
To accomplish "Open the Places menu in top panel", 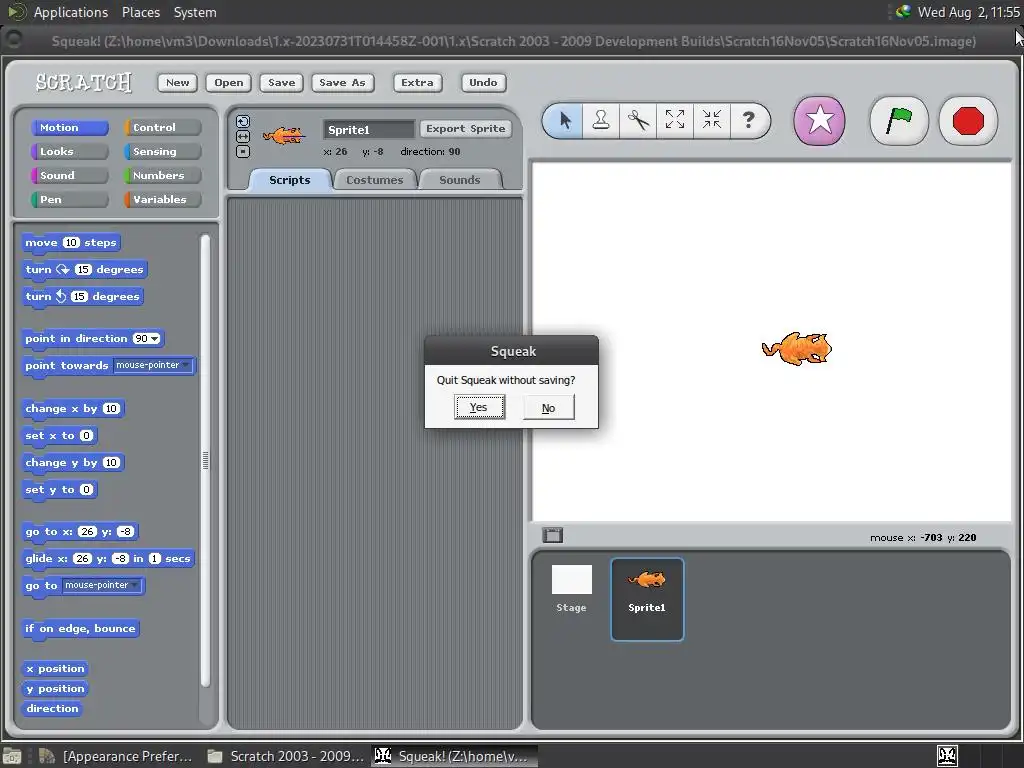I will point(140,12).
